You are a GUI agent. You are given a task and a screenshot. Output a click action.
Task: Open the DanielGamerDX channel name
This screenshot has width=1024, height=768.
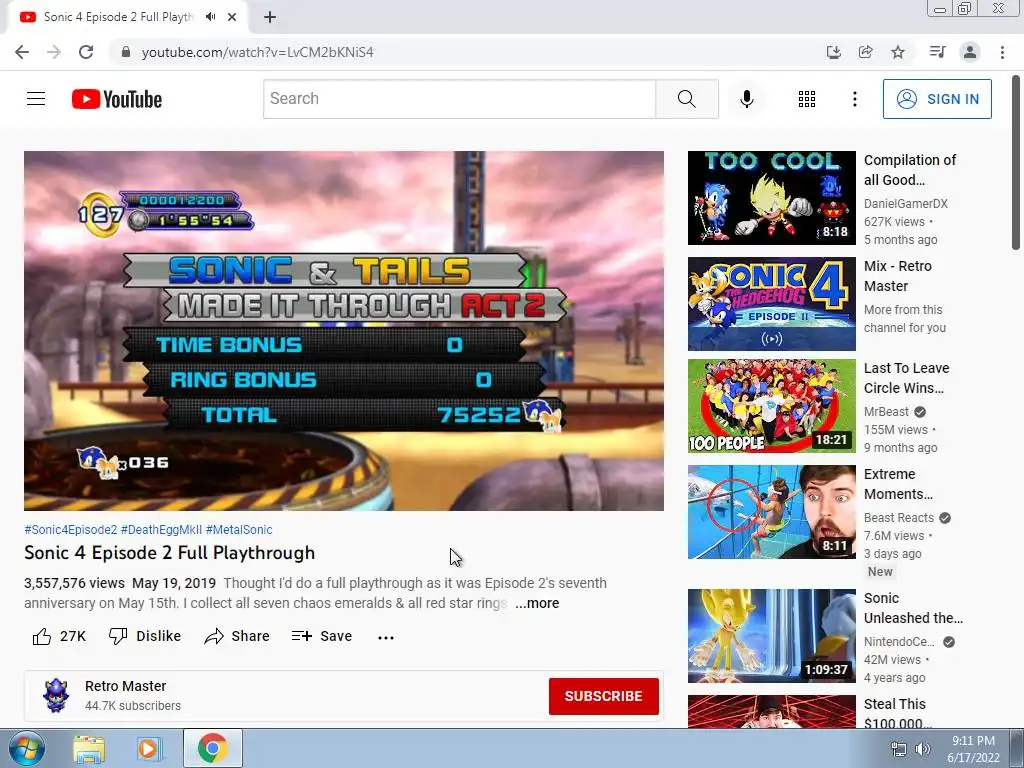pos(906,204)
